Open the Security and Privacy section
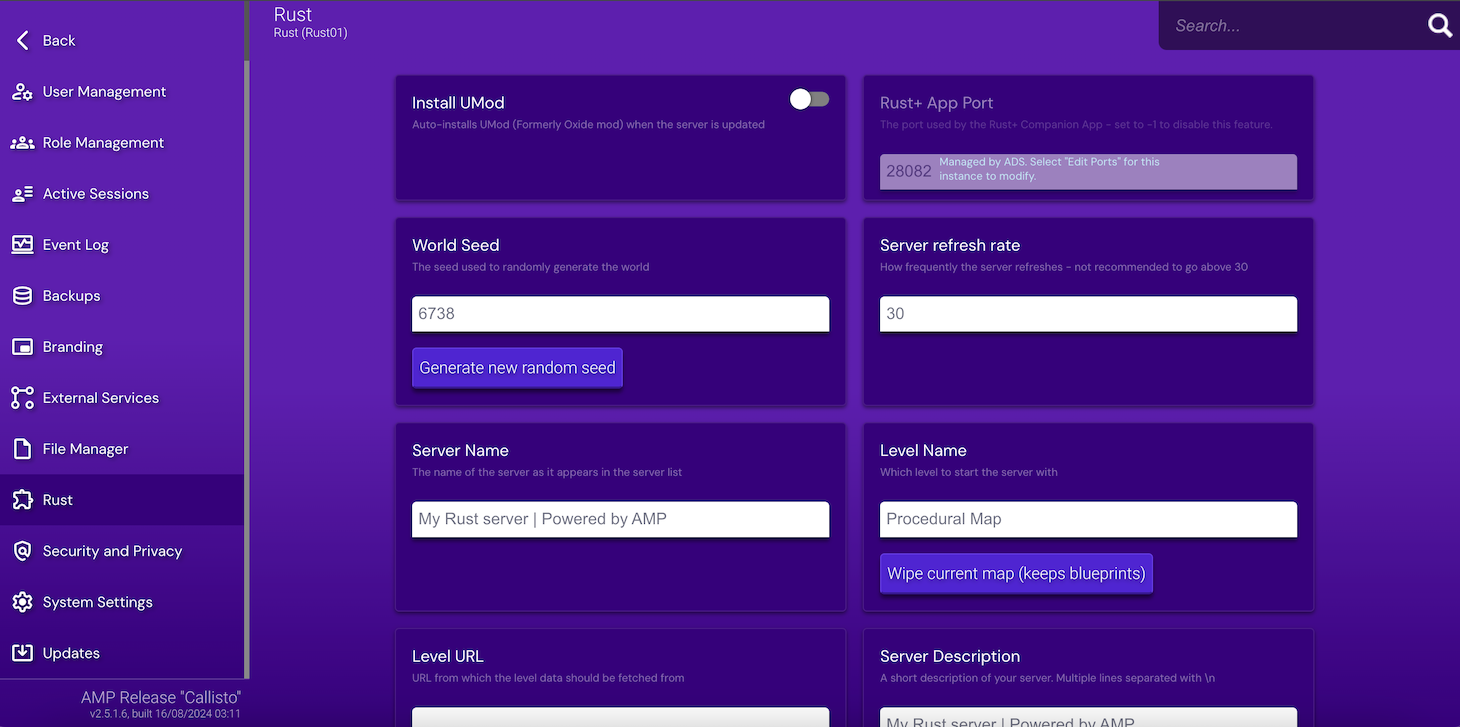 [x=22, y=550]
